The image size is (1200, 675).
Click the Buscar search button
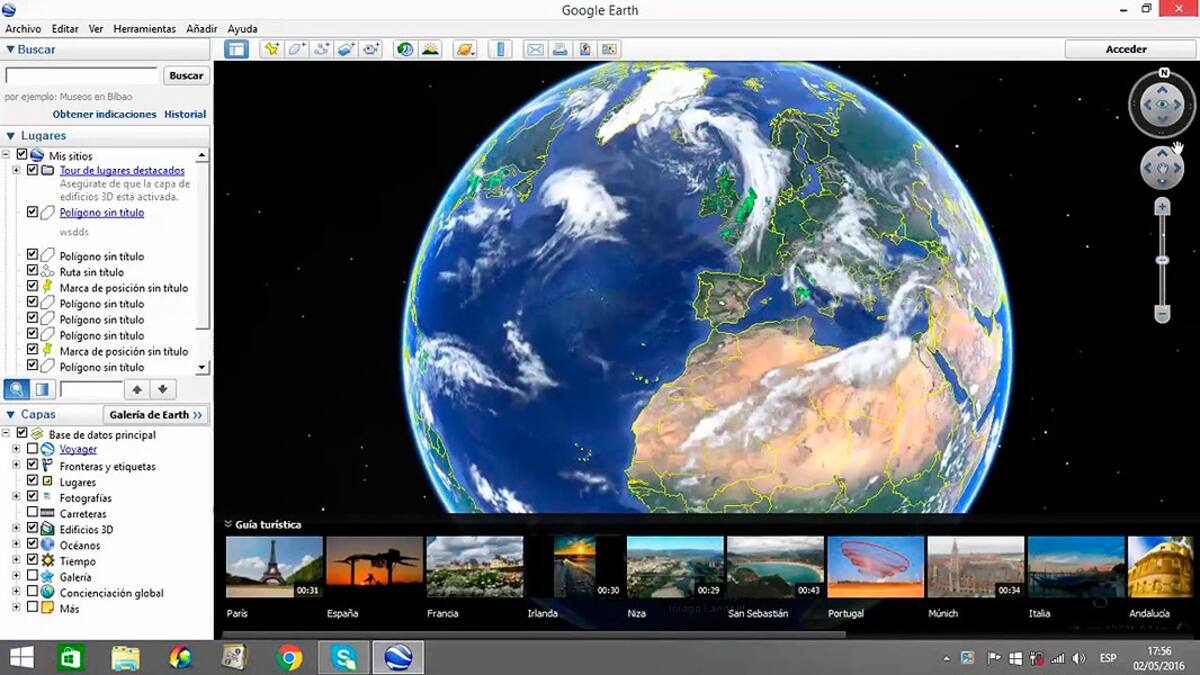pos(186,75)
